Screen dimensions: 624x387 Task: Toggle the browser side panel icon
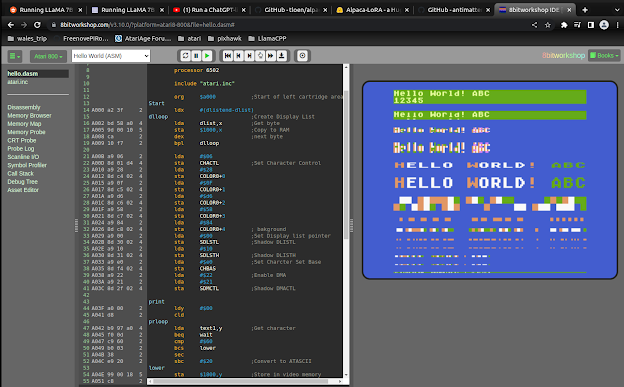tap(591, 25)
